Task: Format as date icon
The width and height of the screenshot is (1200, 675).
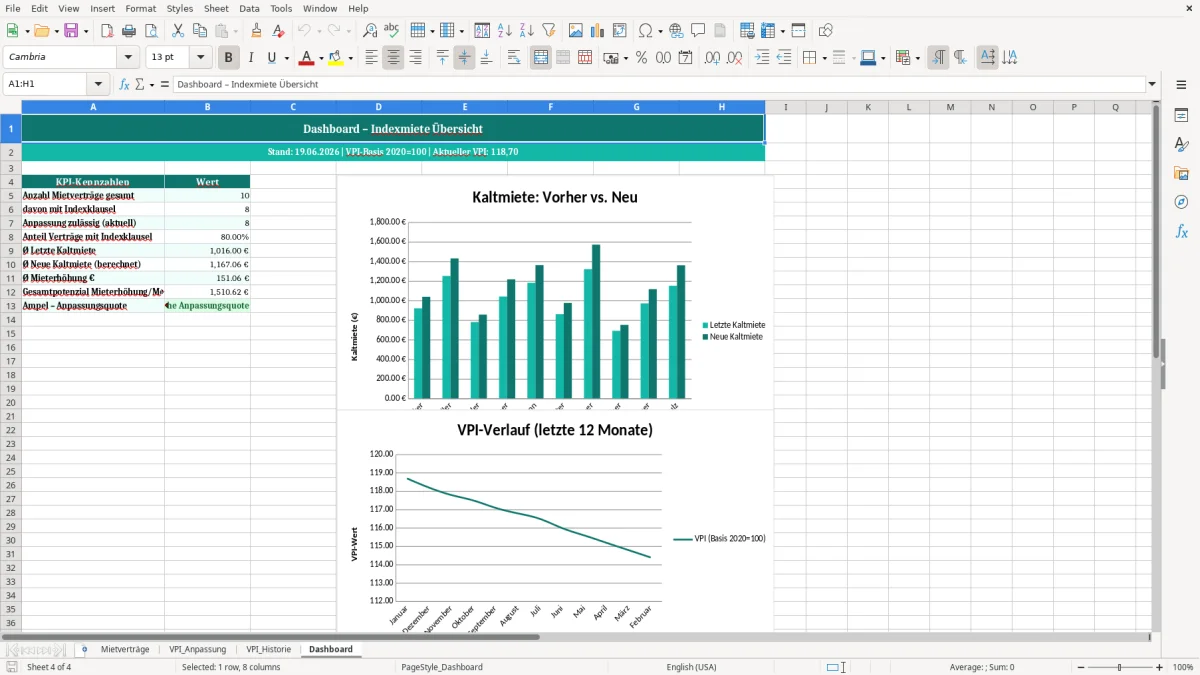Action: tap(686, 58)
